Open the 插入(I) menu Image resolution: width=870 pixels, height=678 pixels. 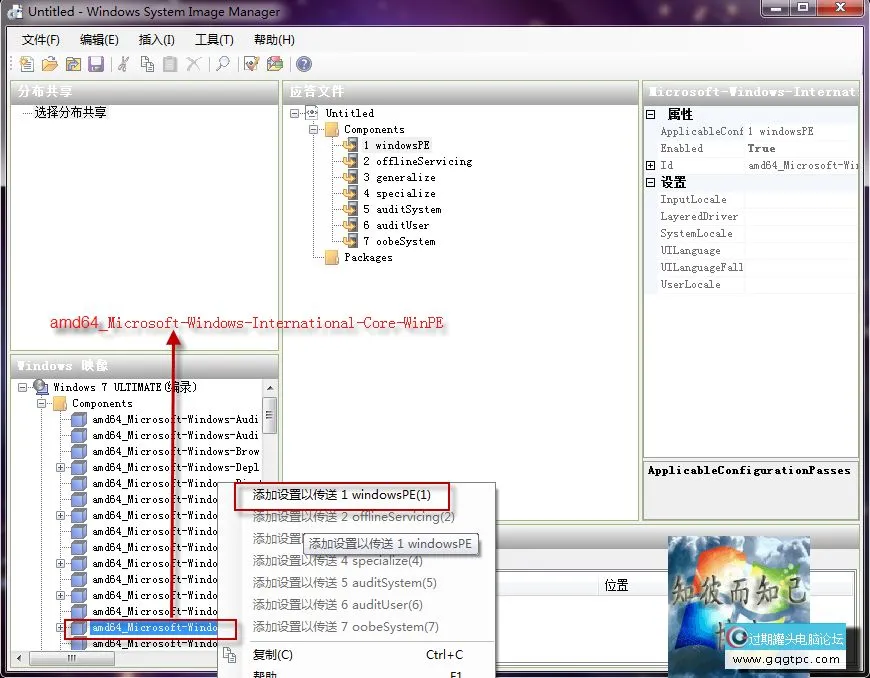coord(157,40)
